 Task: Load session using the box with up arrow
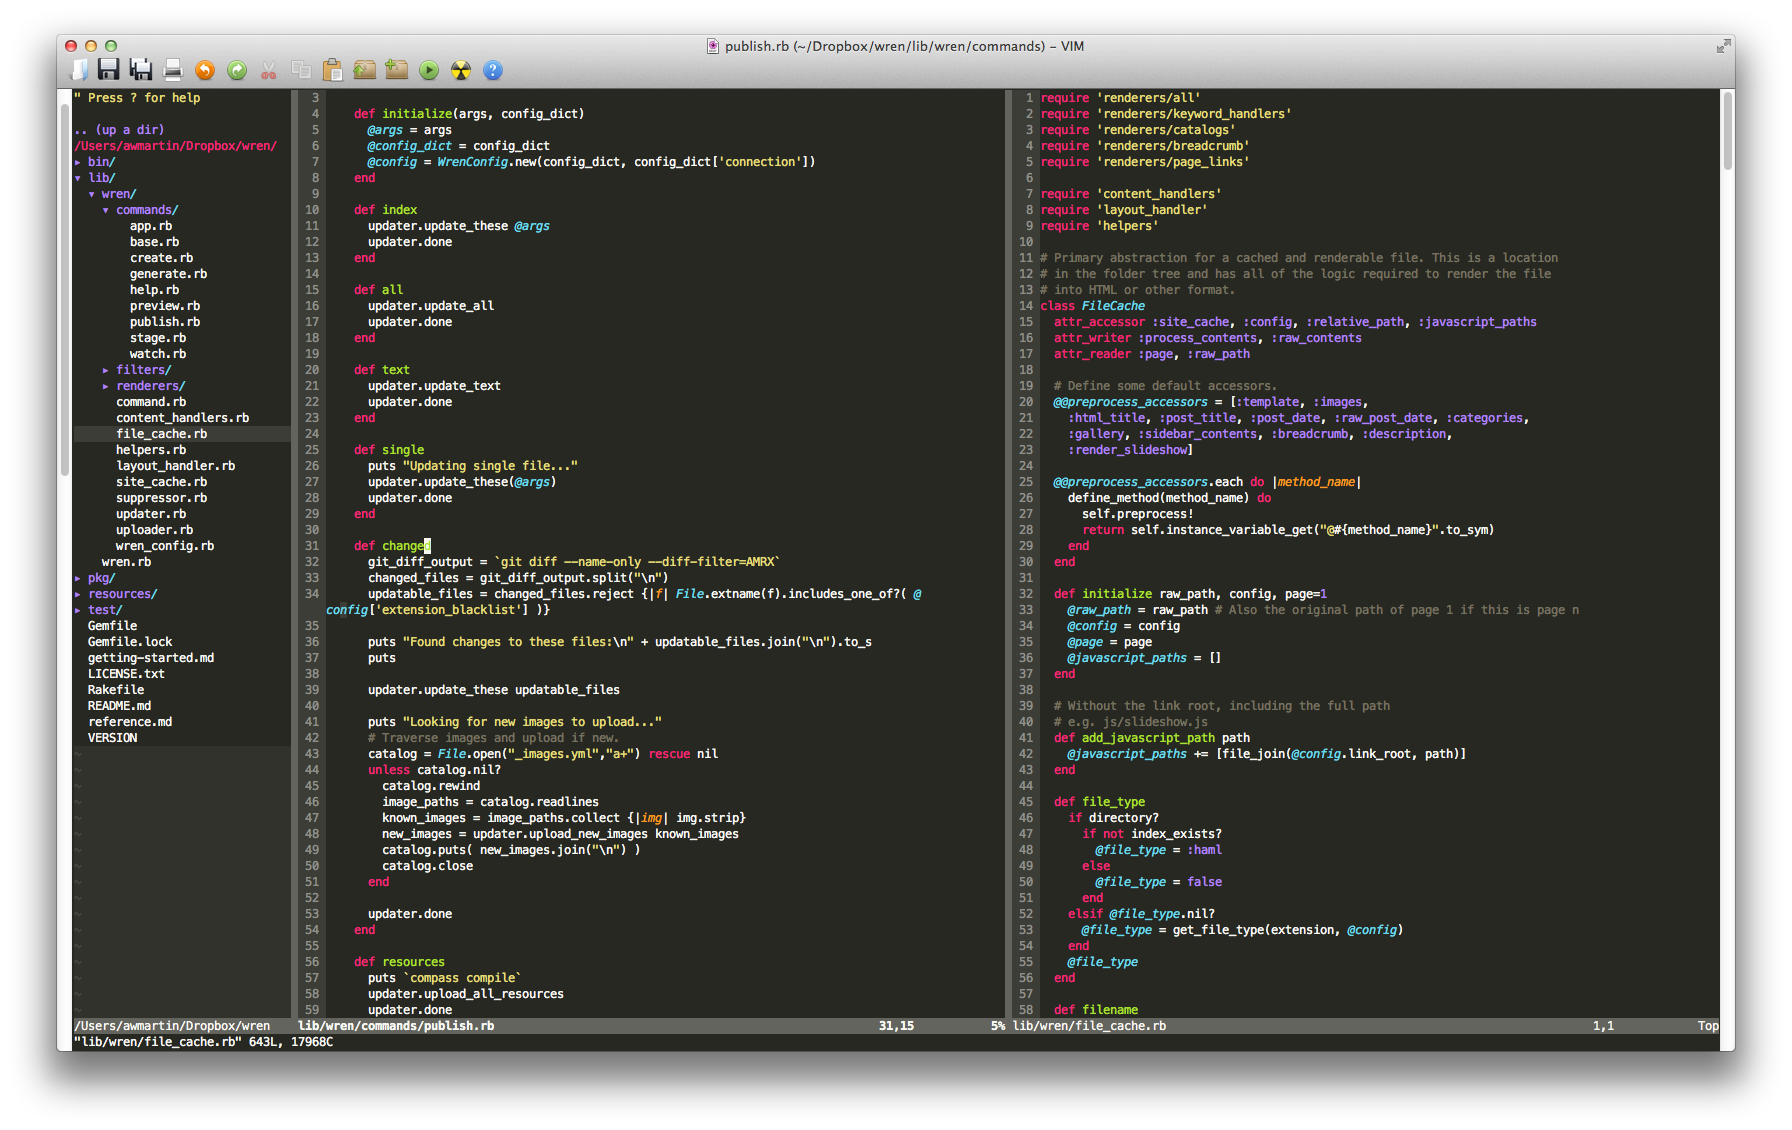(x=365, y=70)
